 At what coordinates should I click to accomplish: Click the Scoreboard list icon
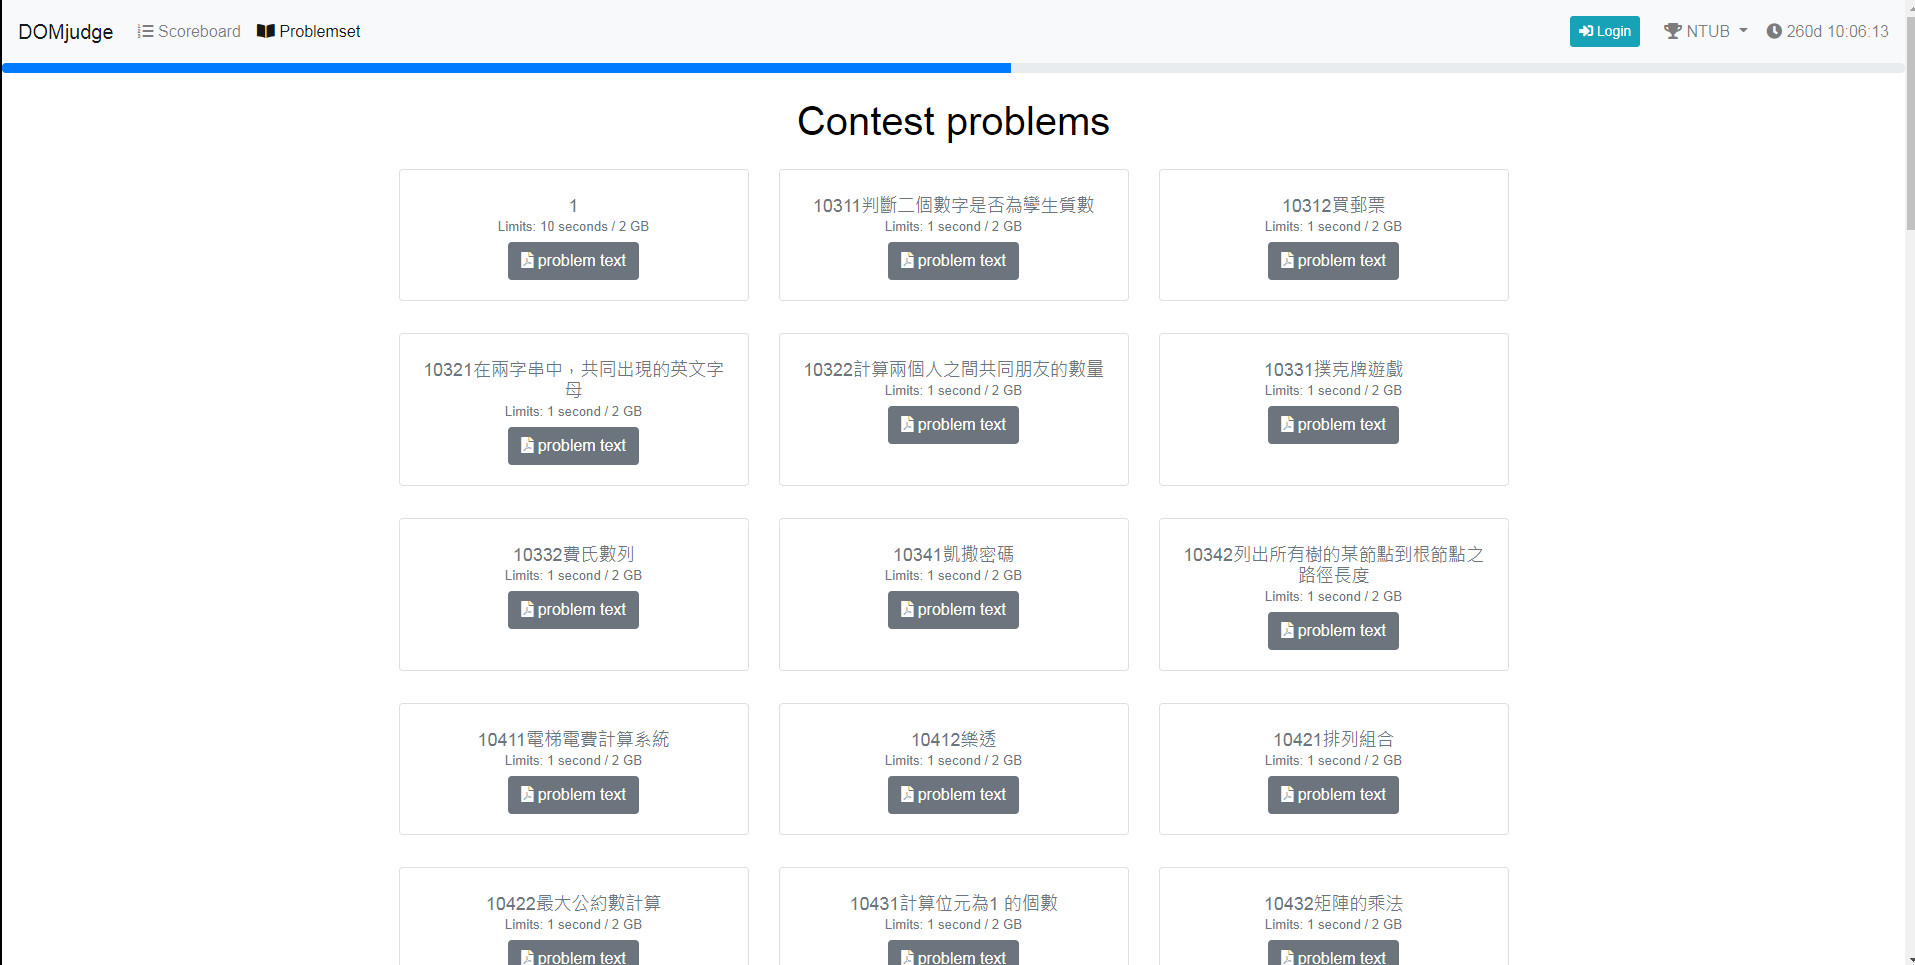145,31
